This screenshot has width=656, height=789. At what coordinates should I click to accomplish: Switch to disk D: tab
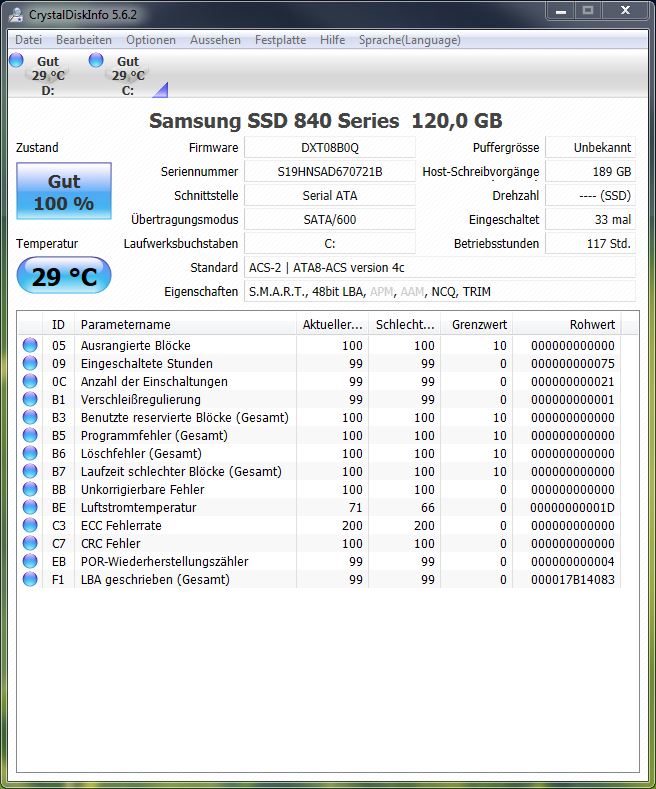pyautogui.click(x=48, y=75)
